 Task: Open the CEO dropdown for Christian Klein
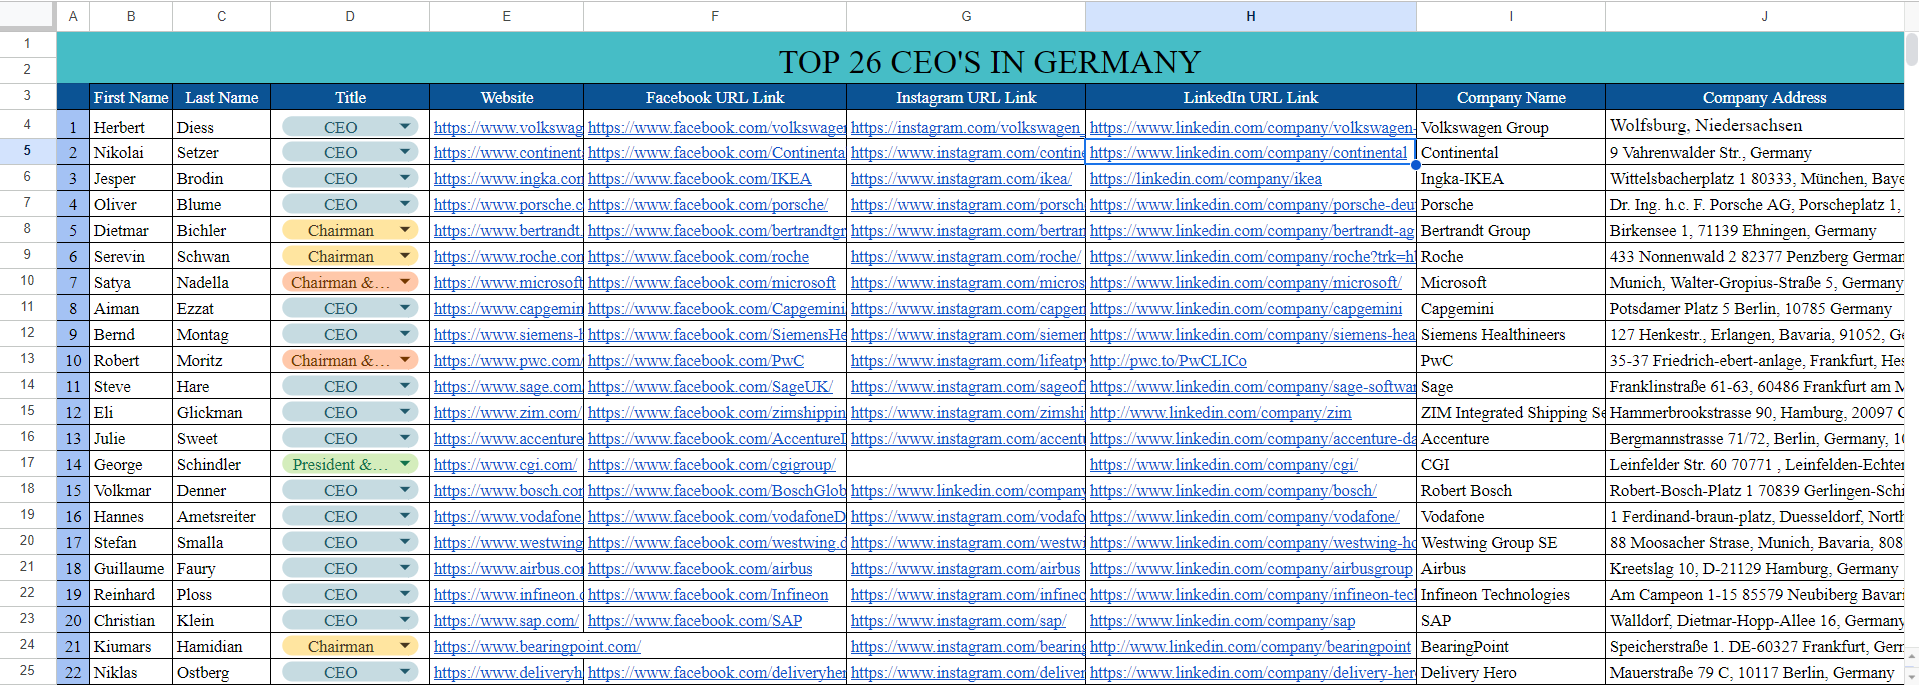[405, 620]
